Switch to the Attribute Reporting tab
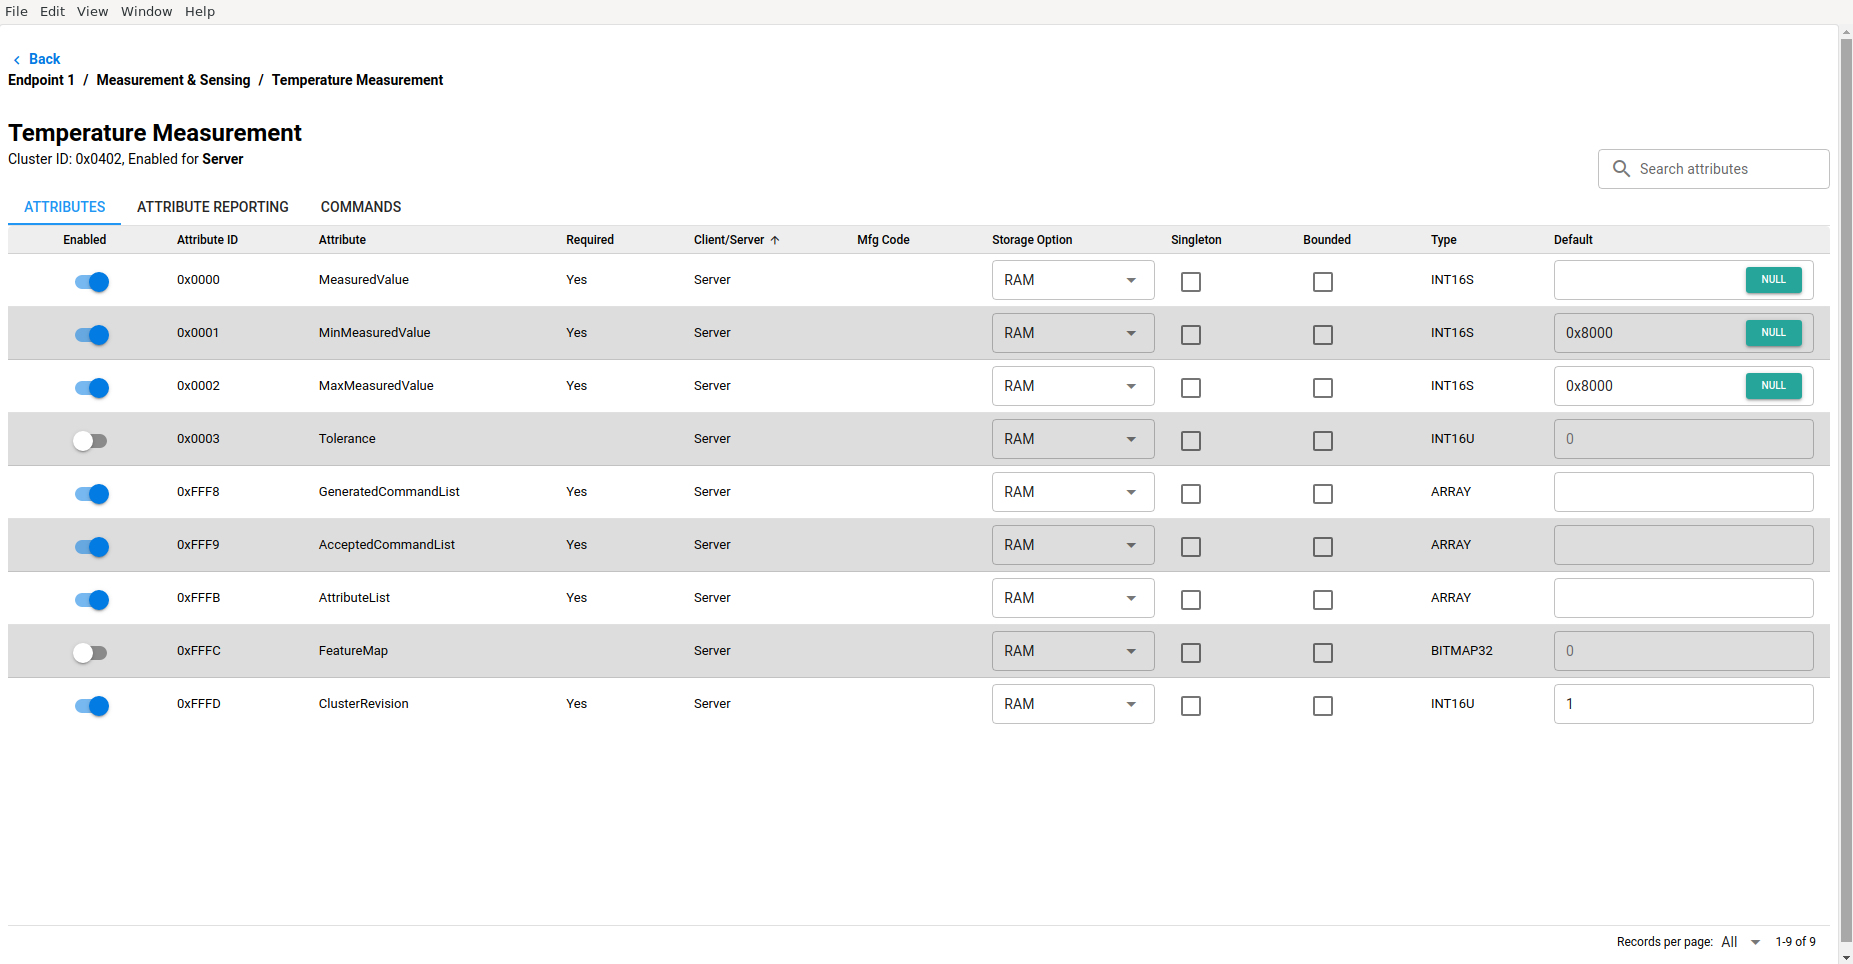The height and width of the screenshot is (964, 1853). pyautogui.click(x=212, y=207)
